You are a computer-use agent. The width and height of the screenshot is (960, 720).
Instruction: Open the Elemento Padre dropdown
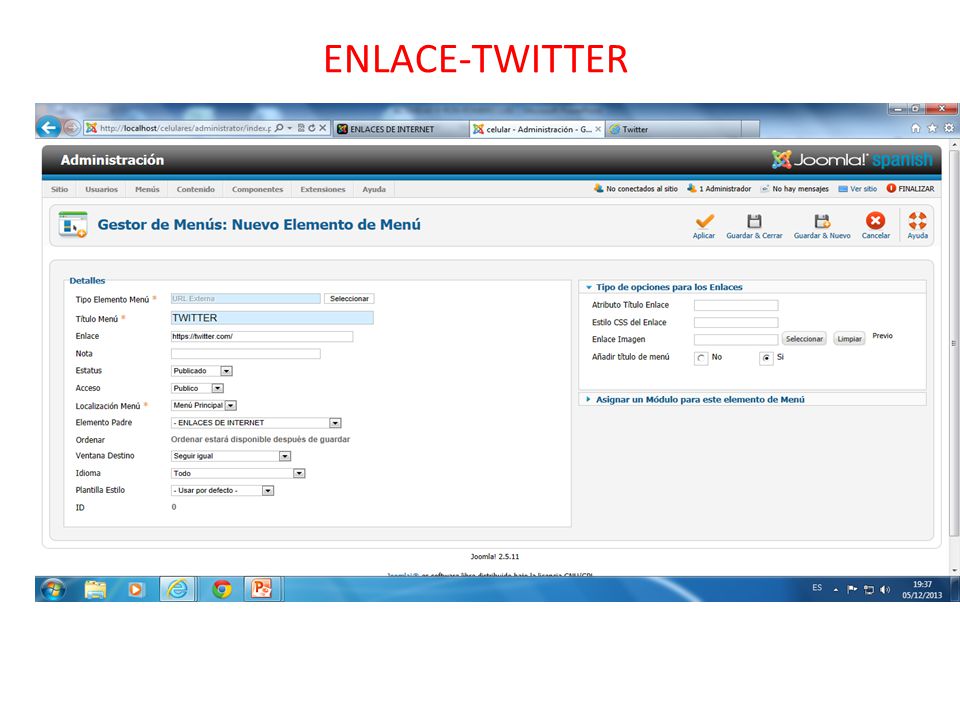tap(256, 422)
